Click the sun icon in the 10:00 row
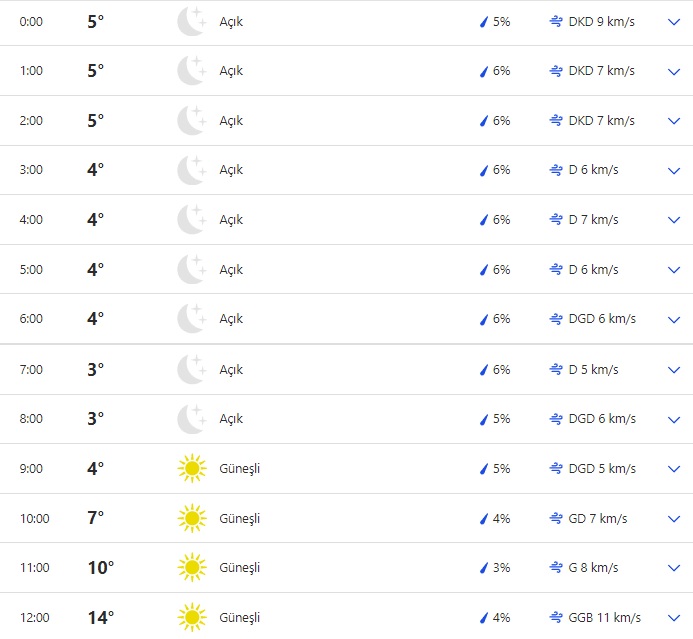 191,518
